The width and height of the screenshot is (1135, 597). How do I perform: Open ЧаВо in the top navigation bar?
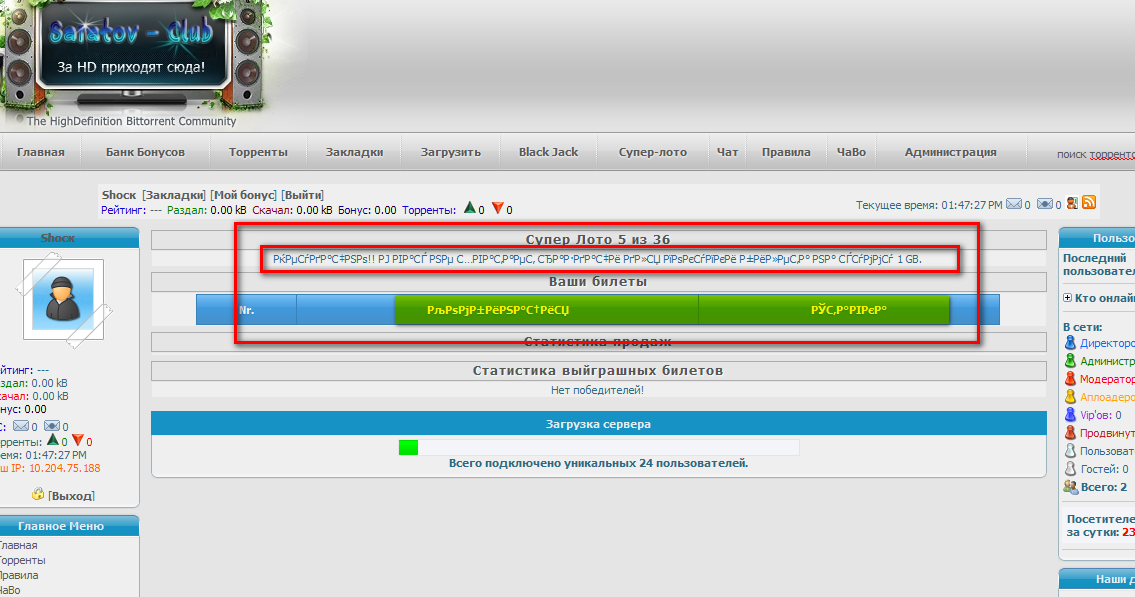pyautogui.click(x=851, y=152)
